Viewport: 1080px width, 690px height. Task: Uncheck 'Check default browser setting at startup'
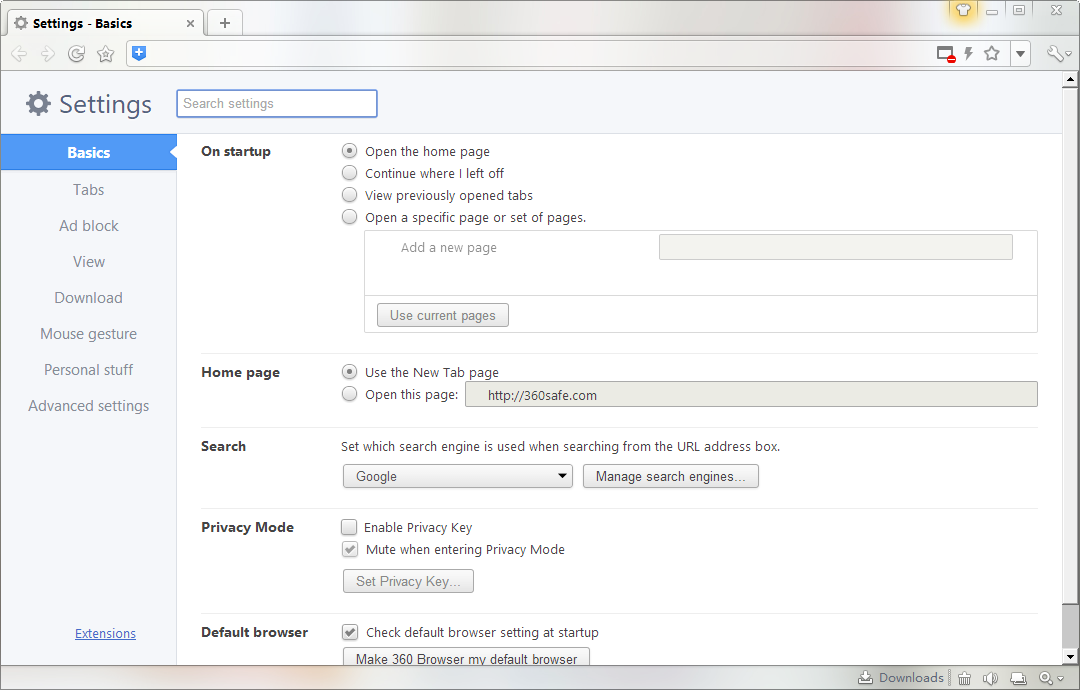click(350, 632)
